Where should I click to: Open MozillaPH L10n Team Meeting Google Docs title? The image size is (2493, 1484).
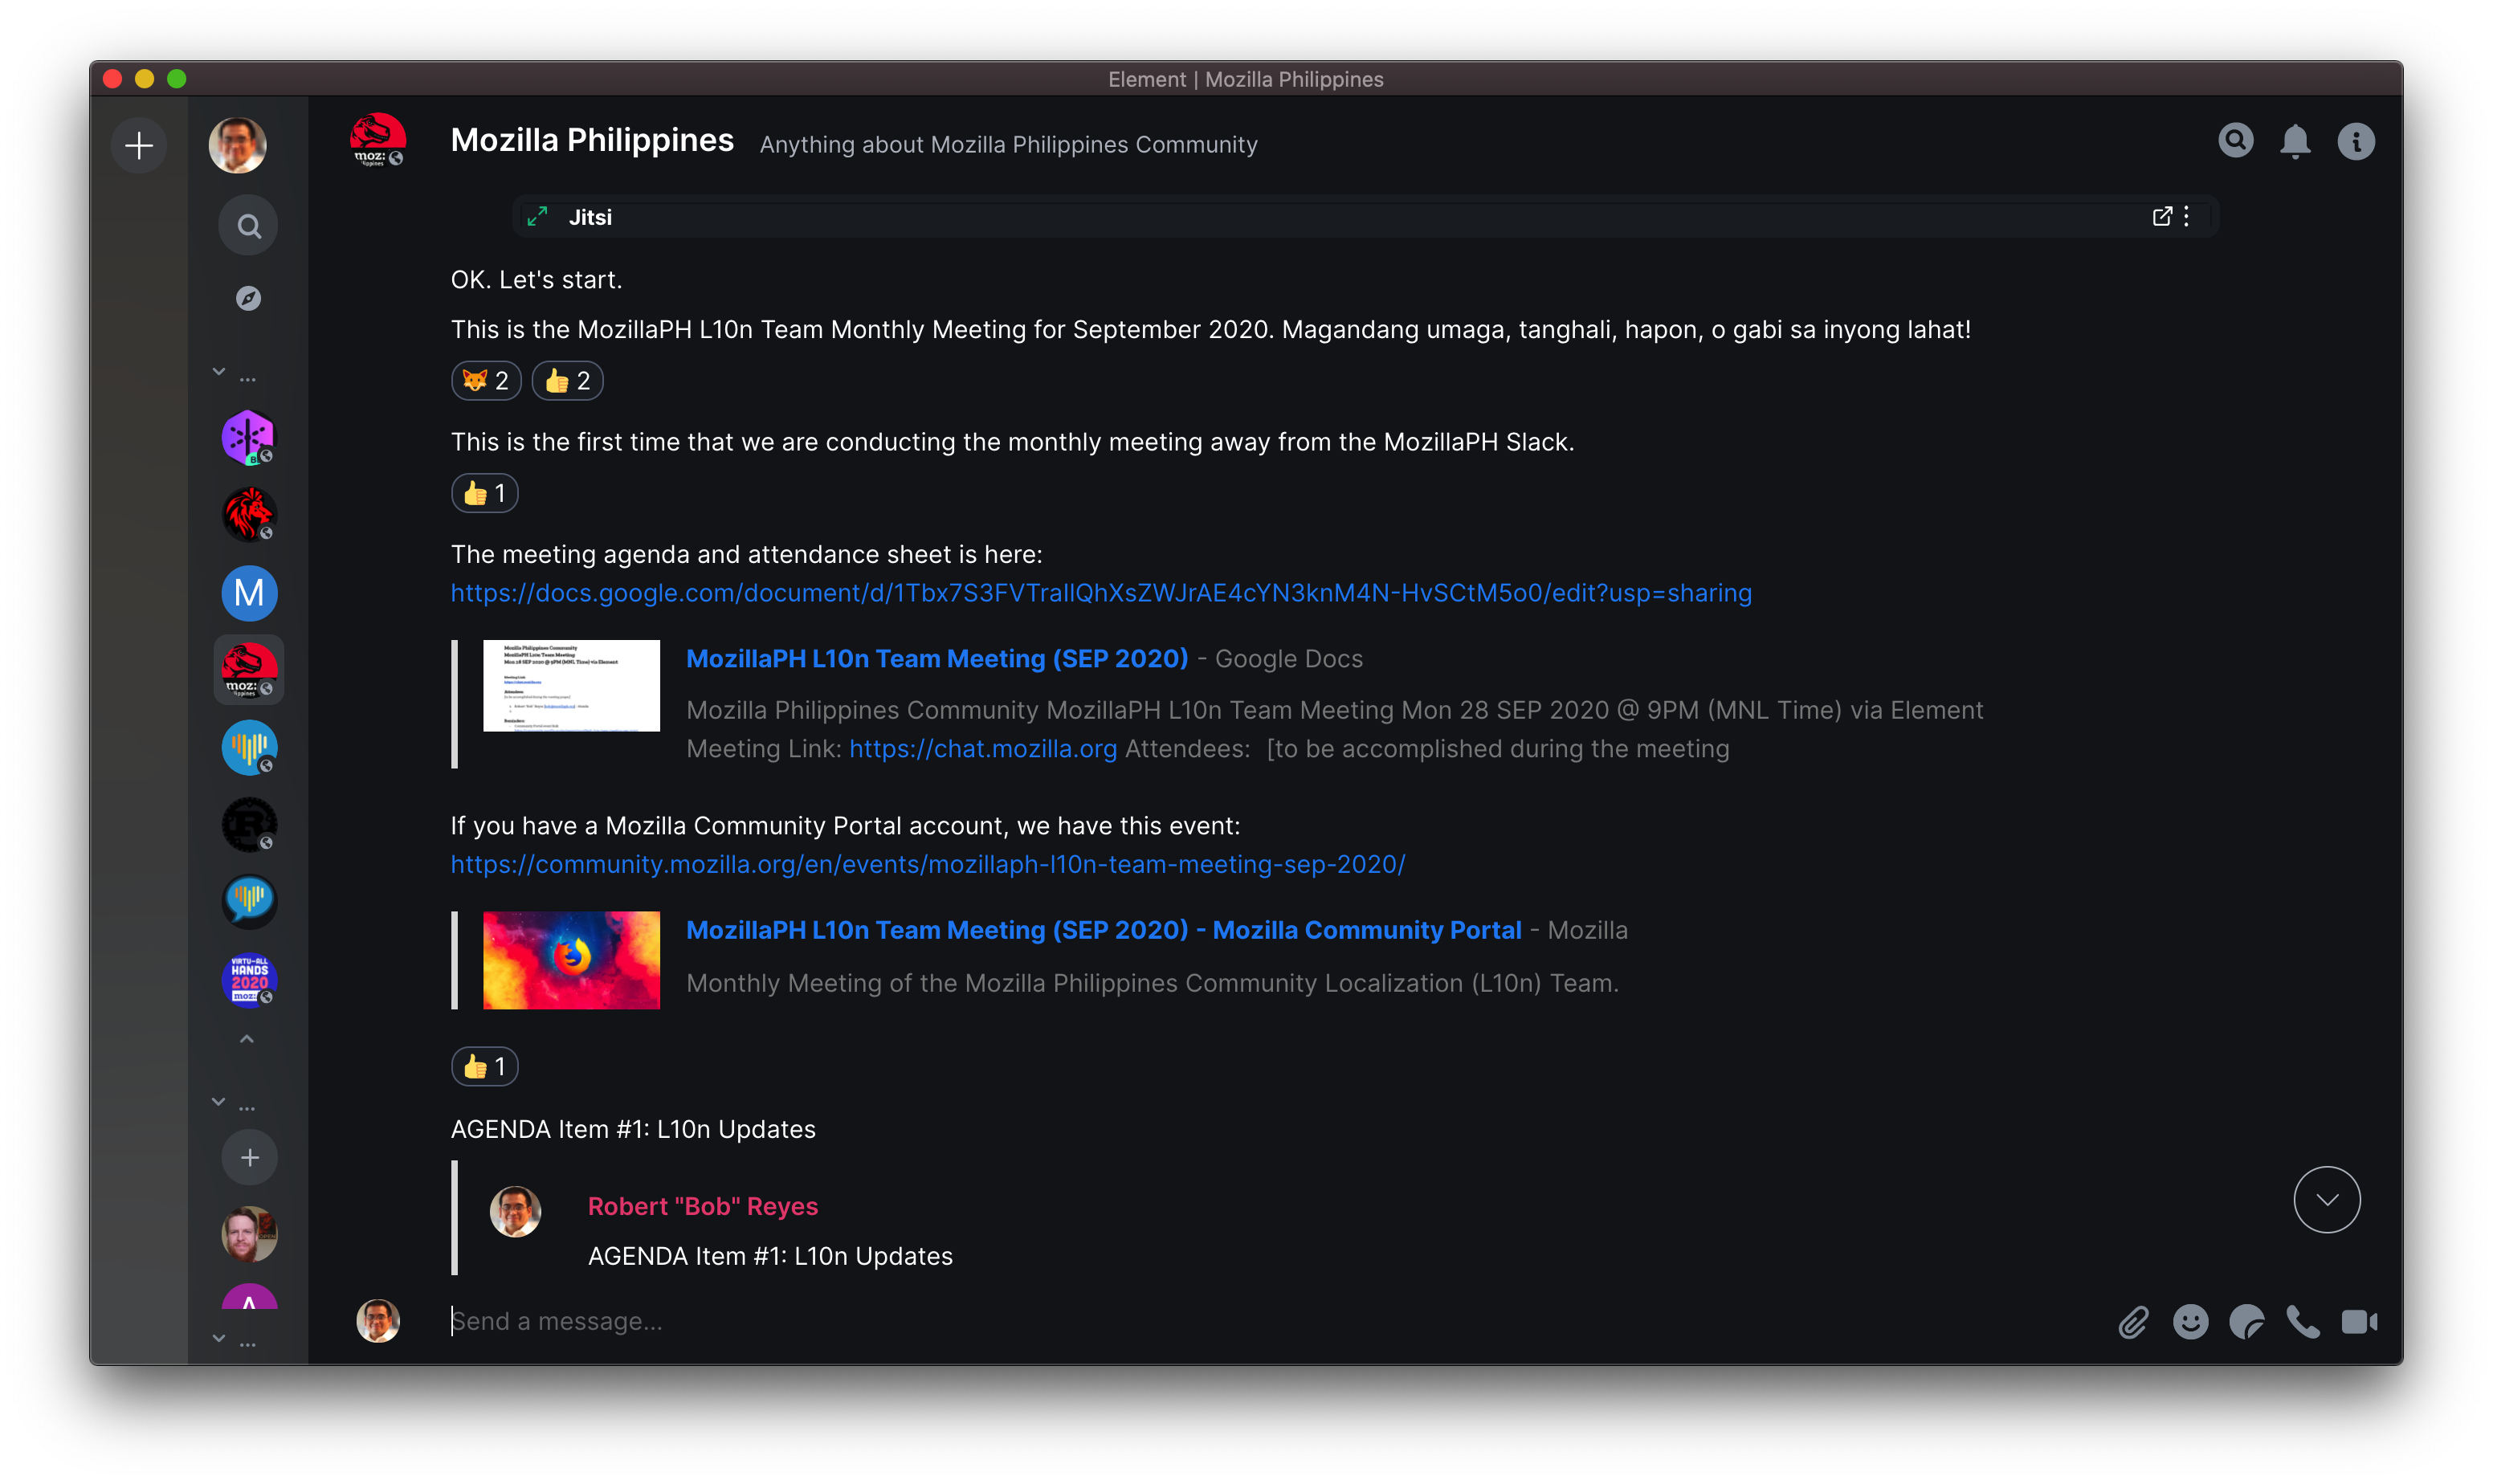tap(937, 659)
